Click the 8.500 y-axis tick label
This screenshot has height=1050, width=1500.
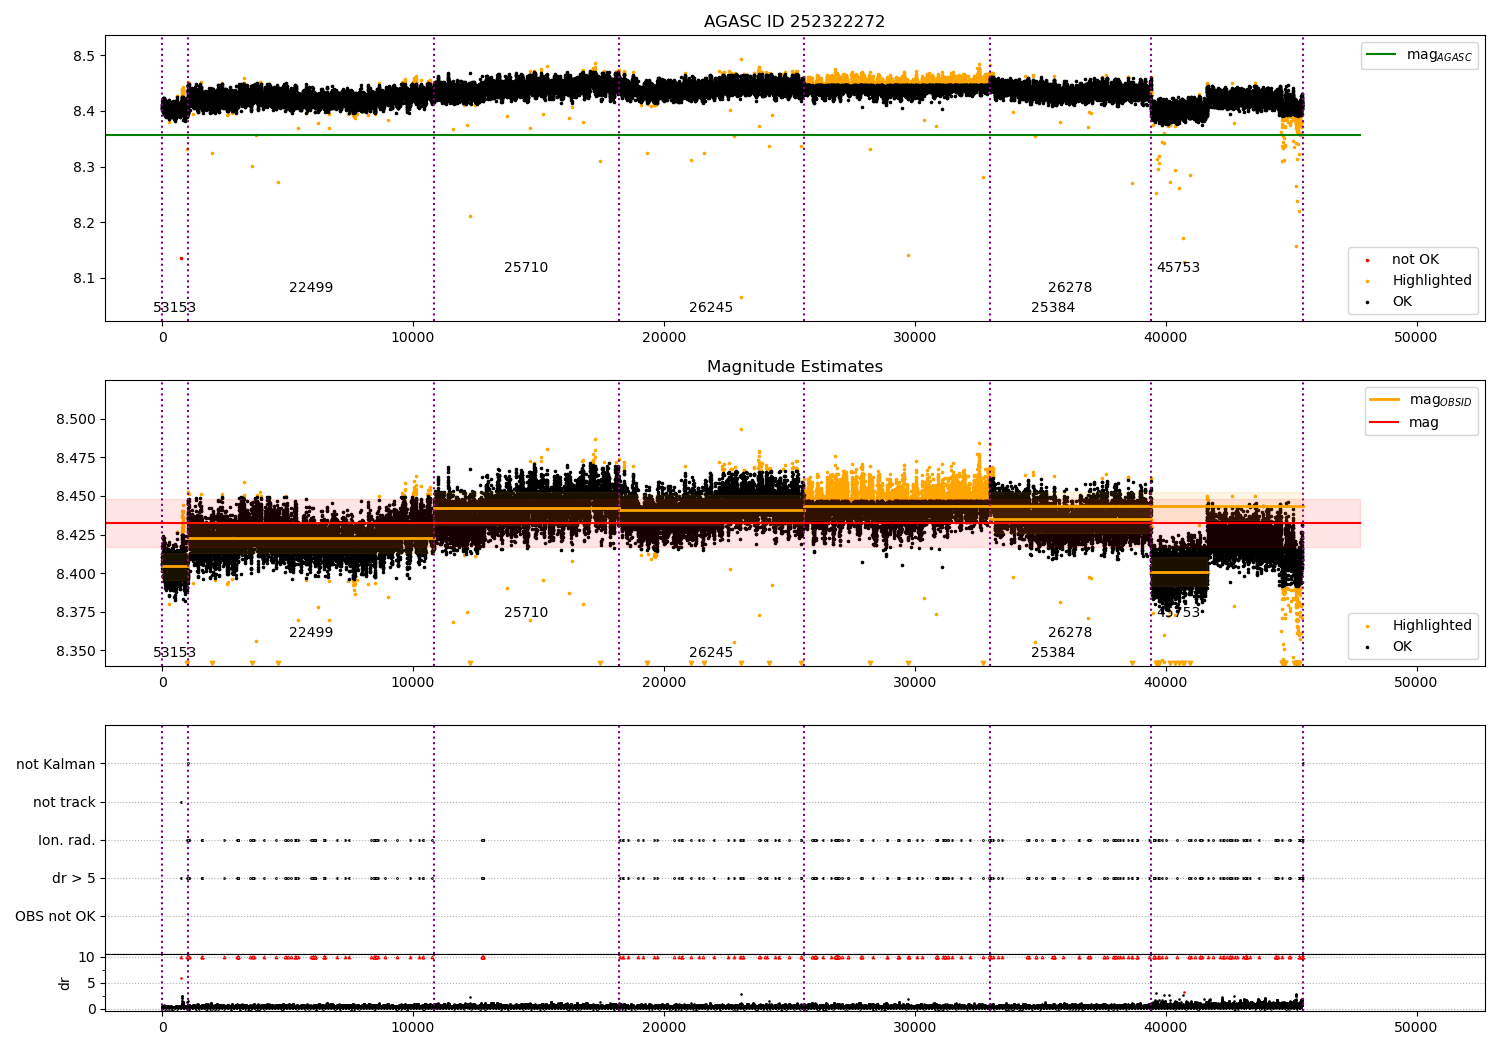point(76,420)
